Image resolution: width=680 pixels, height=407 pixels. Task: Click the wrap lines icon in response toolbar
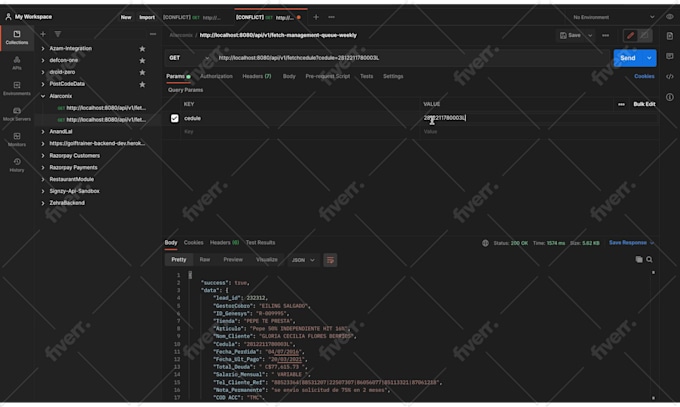[x=330, y=260]
